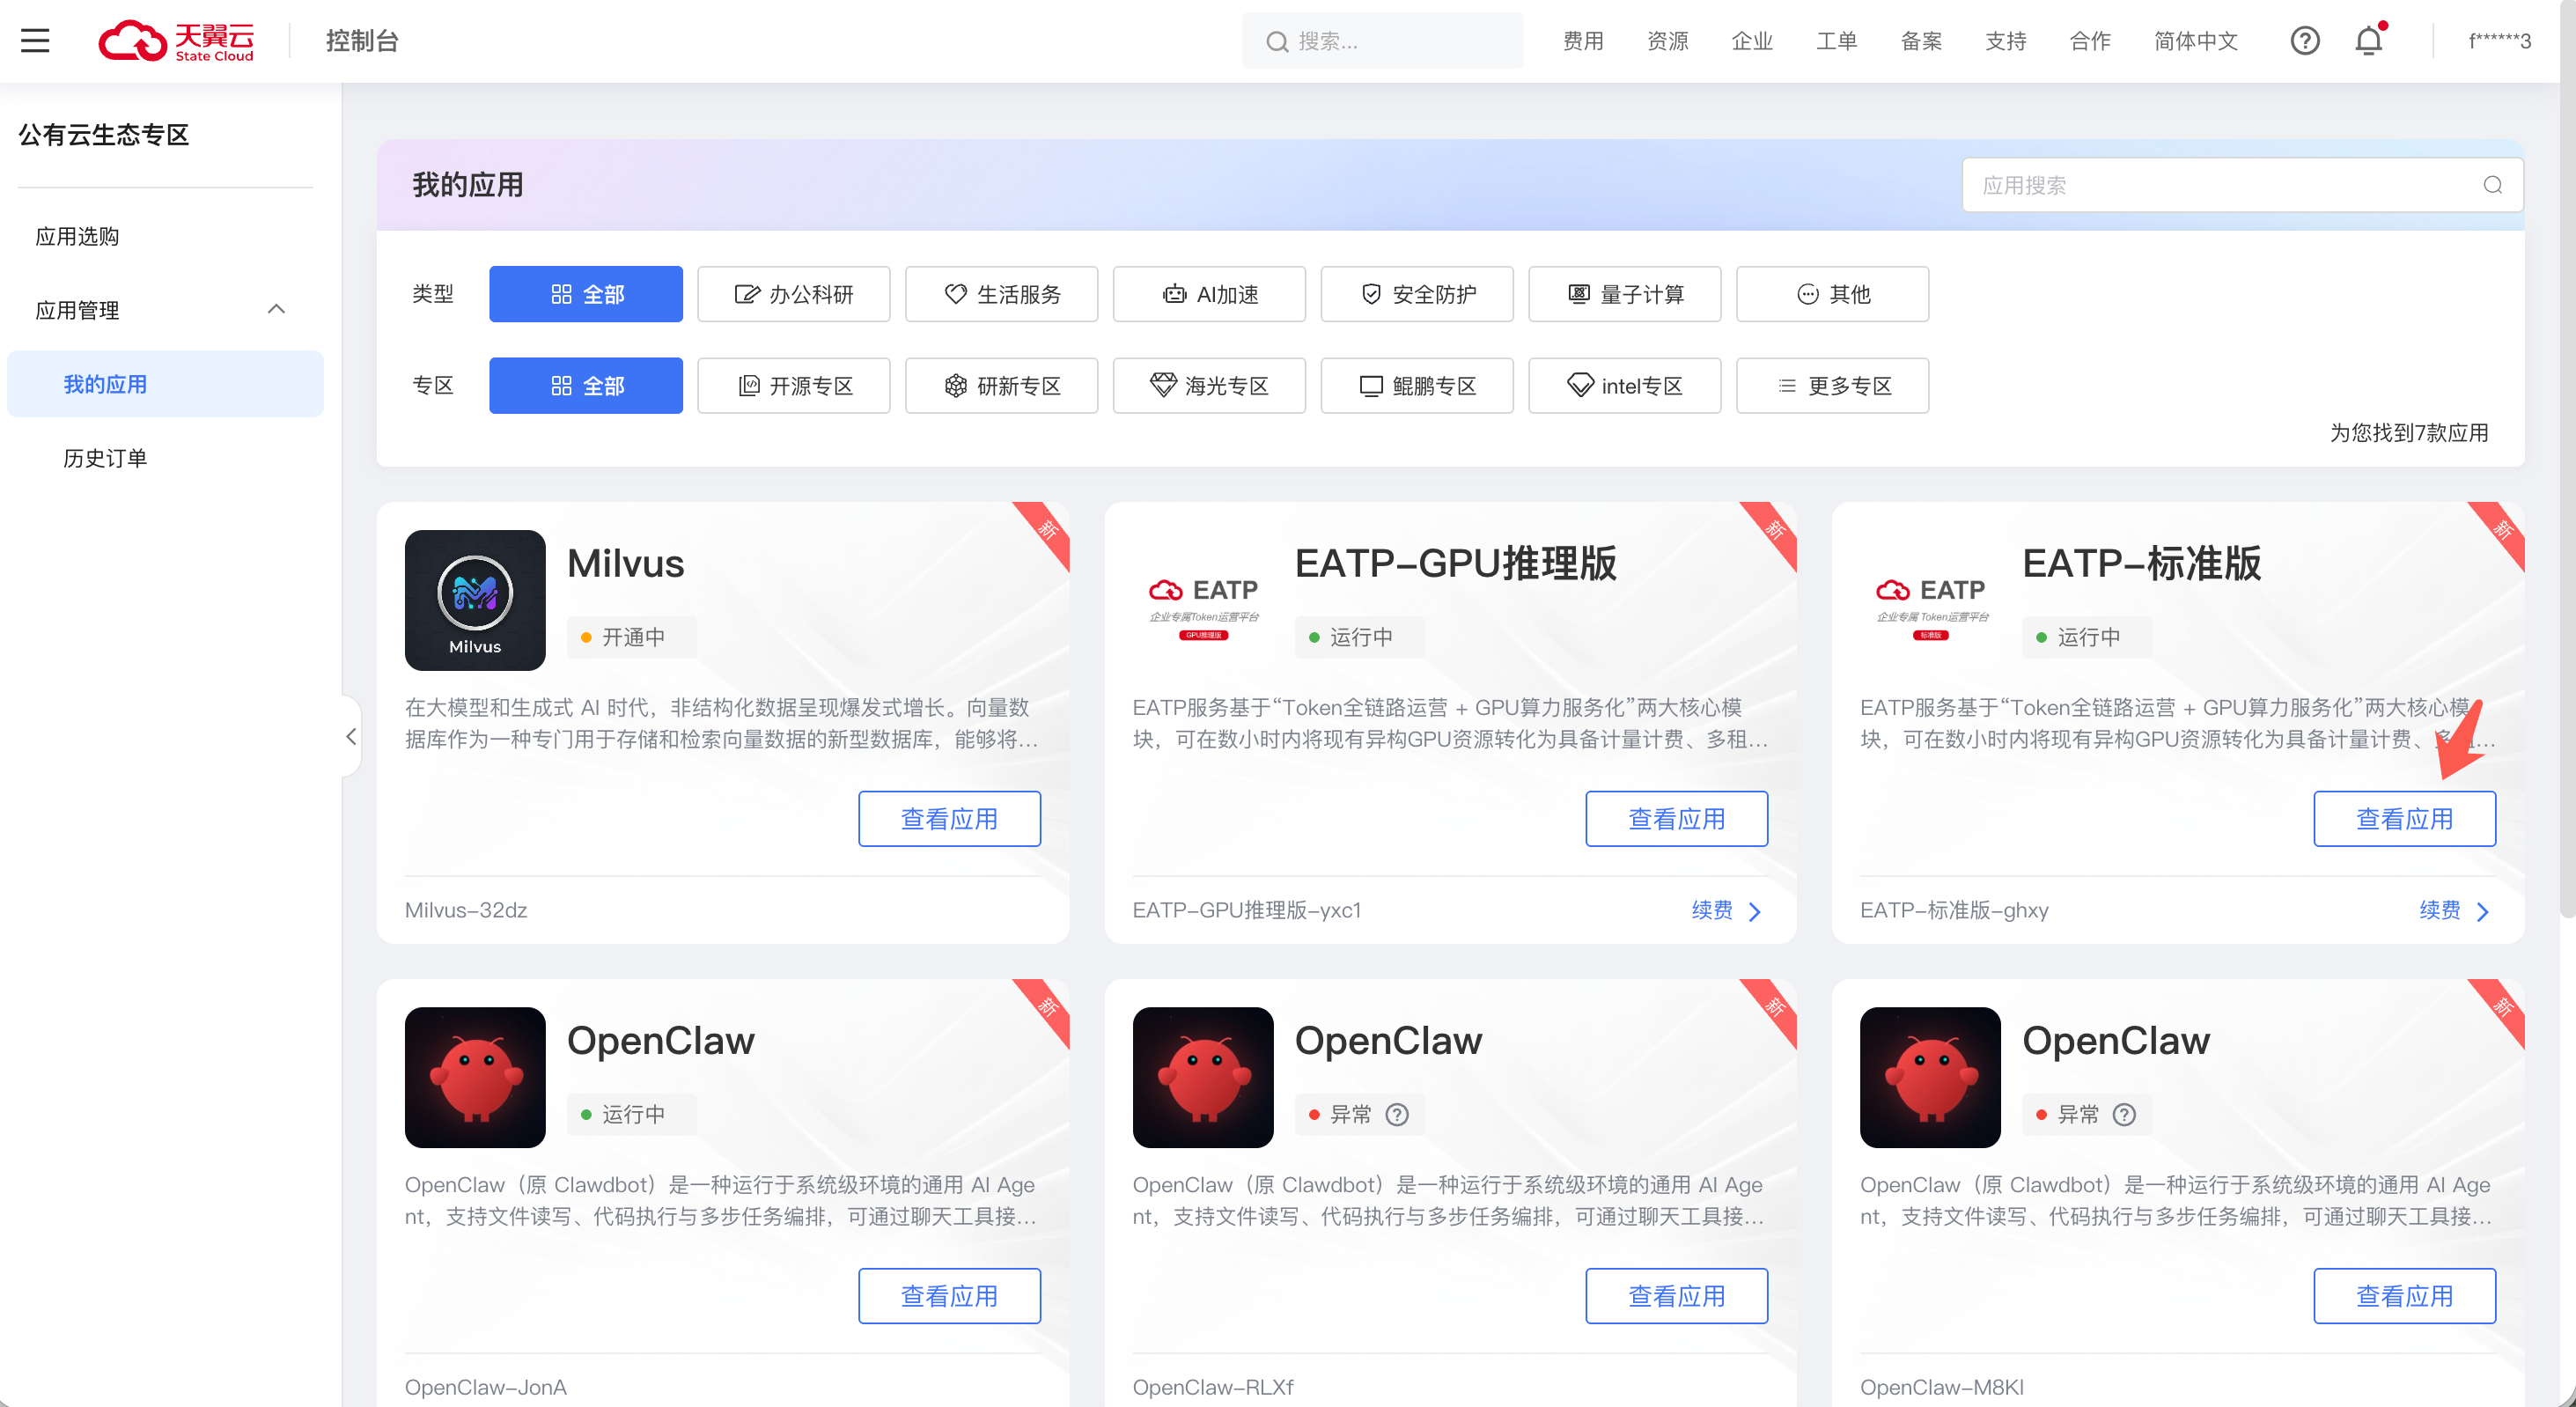Open the 工单 top menu
This screenshot has height=1407, width=2576.
(x=1837, y=41)
